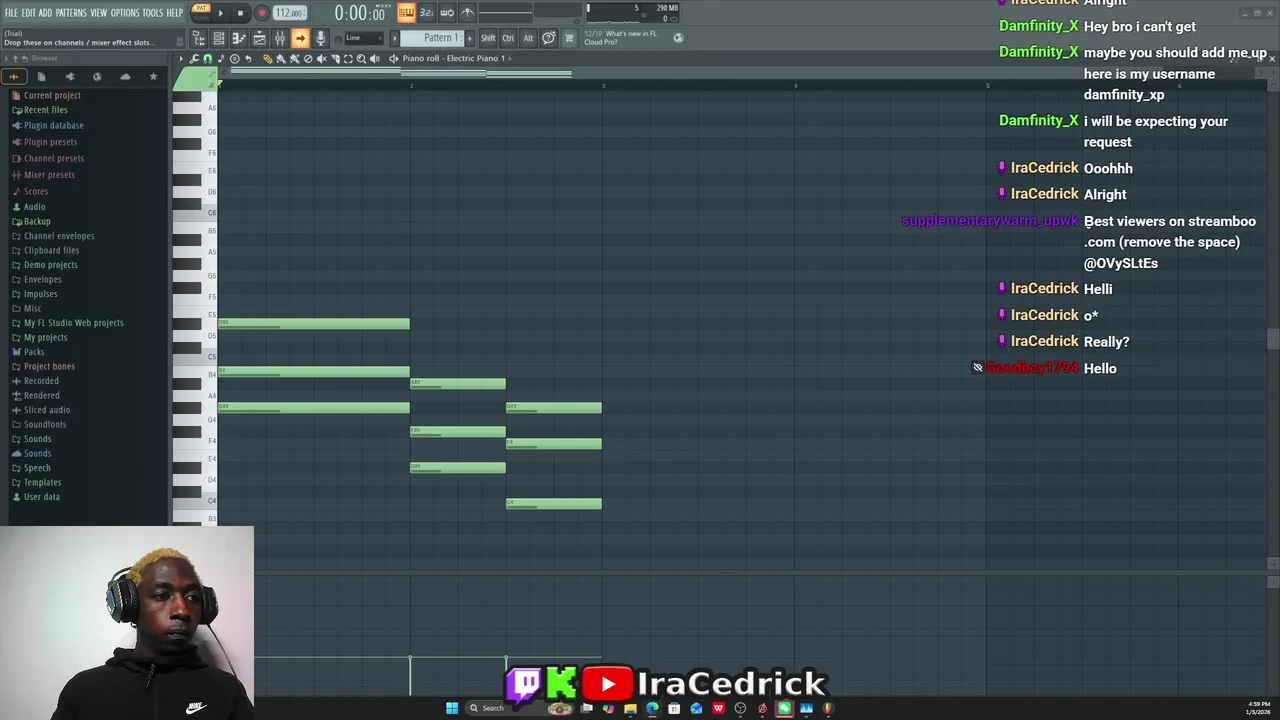Open the EDIT menu
The width and height of the screenshot is (1280, 720).
coord(29,13)
